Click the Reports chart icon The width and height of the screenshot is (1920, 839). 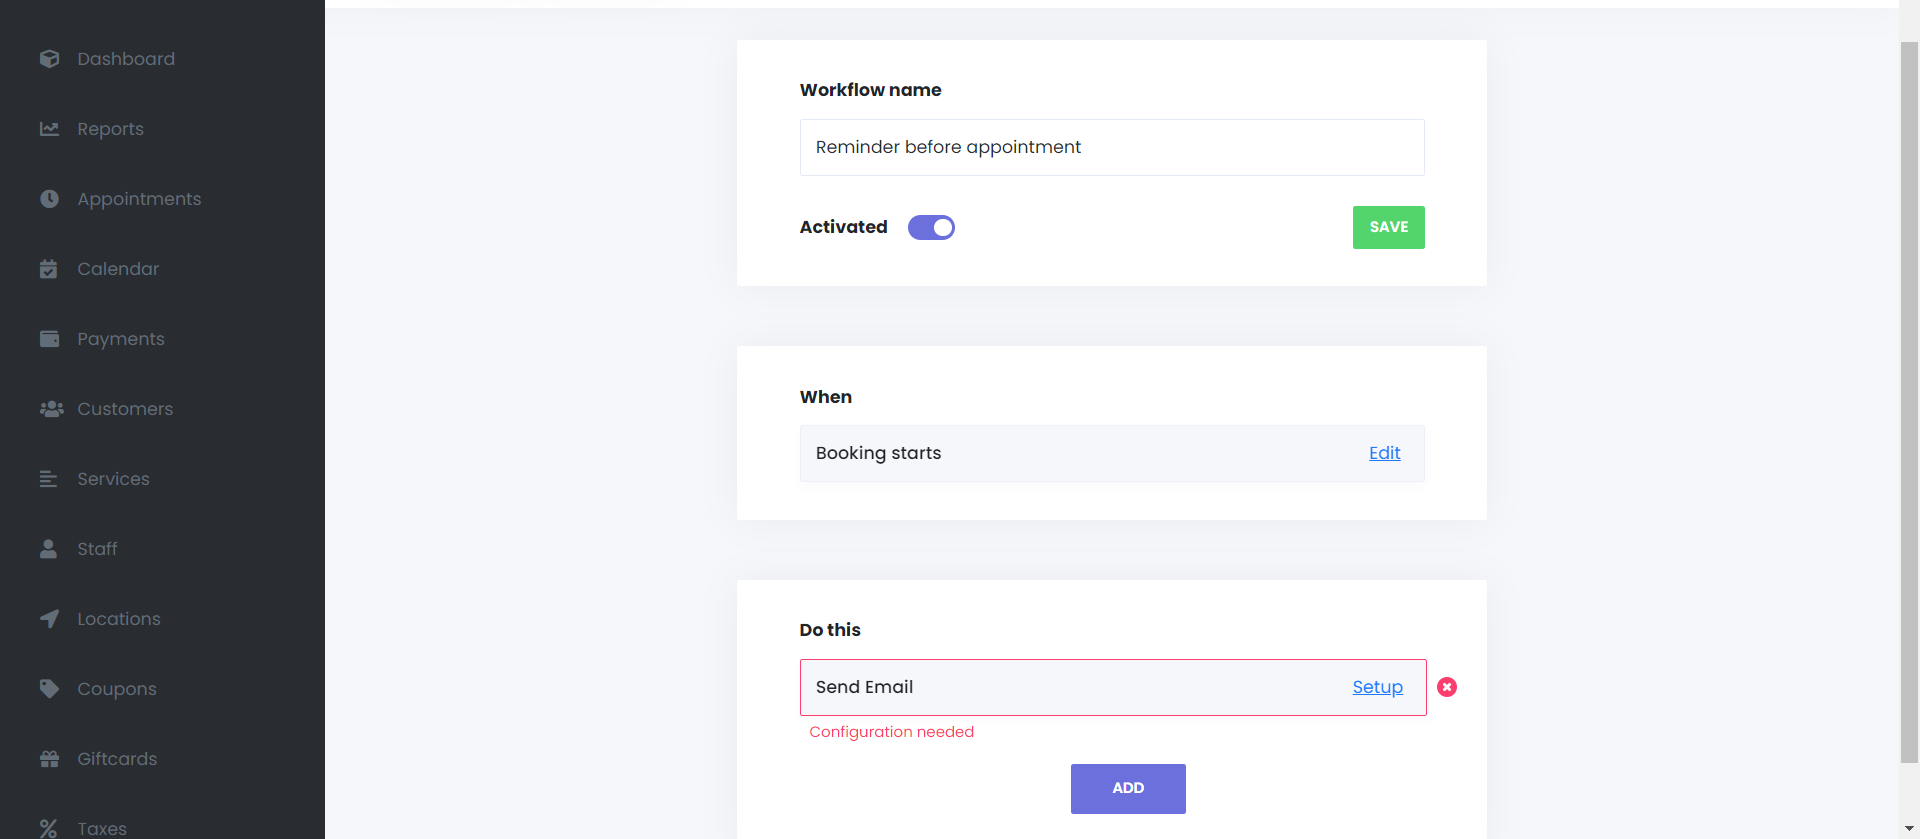[x=49, y=129]
